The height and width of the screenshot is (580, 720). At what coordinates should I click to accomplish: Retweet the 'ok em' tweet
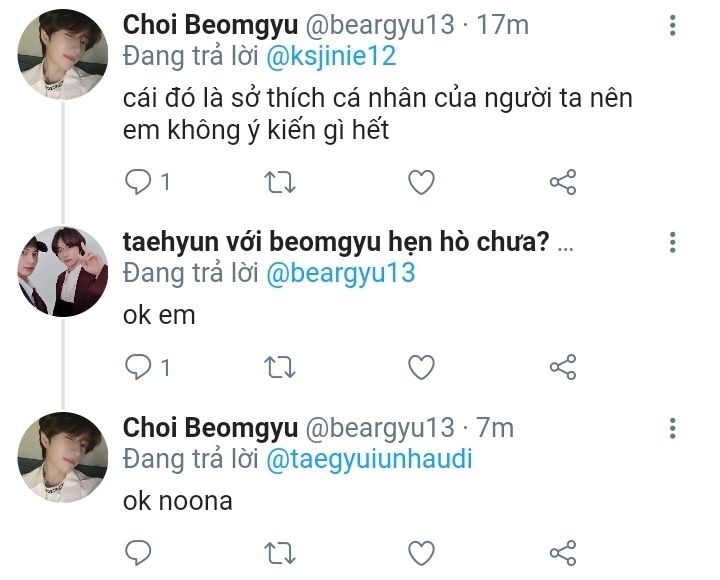(x=281, y=366)
